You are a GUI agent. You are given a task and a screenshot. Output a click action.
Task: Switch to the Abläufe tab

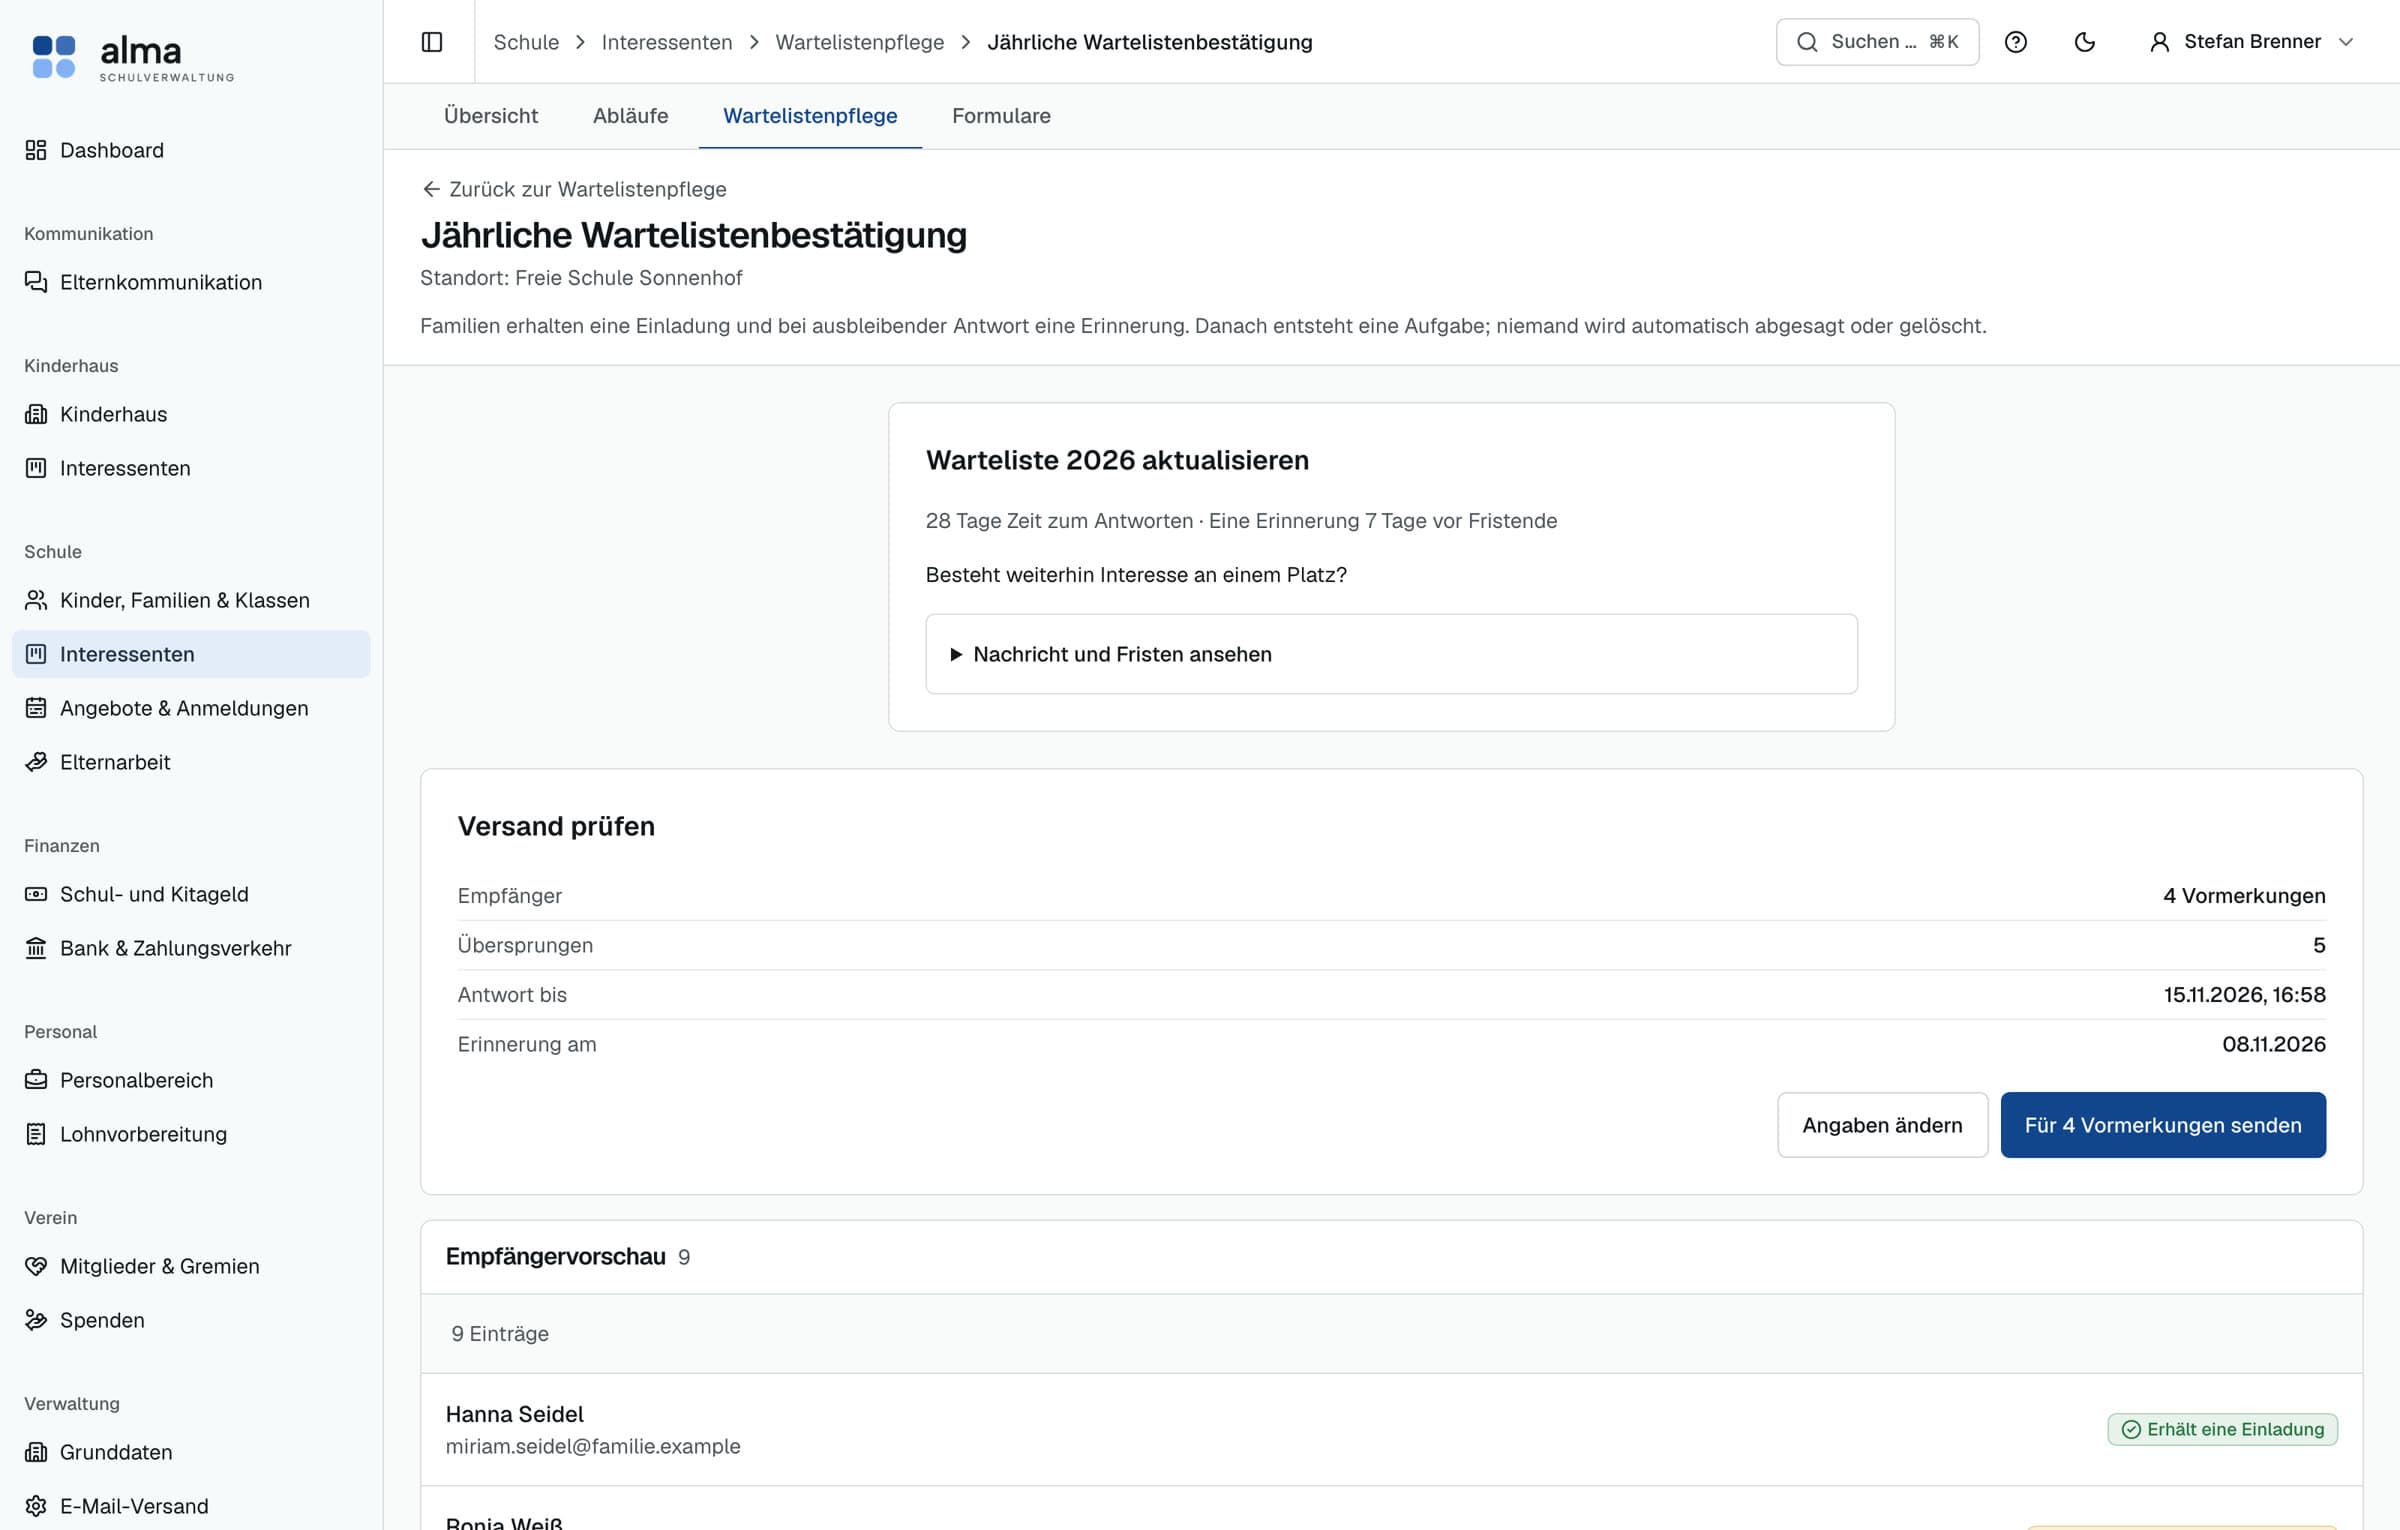coord(630,116)
